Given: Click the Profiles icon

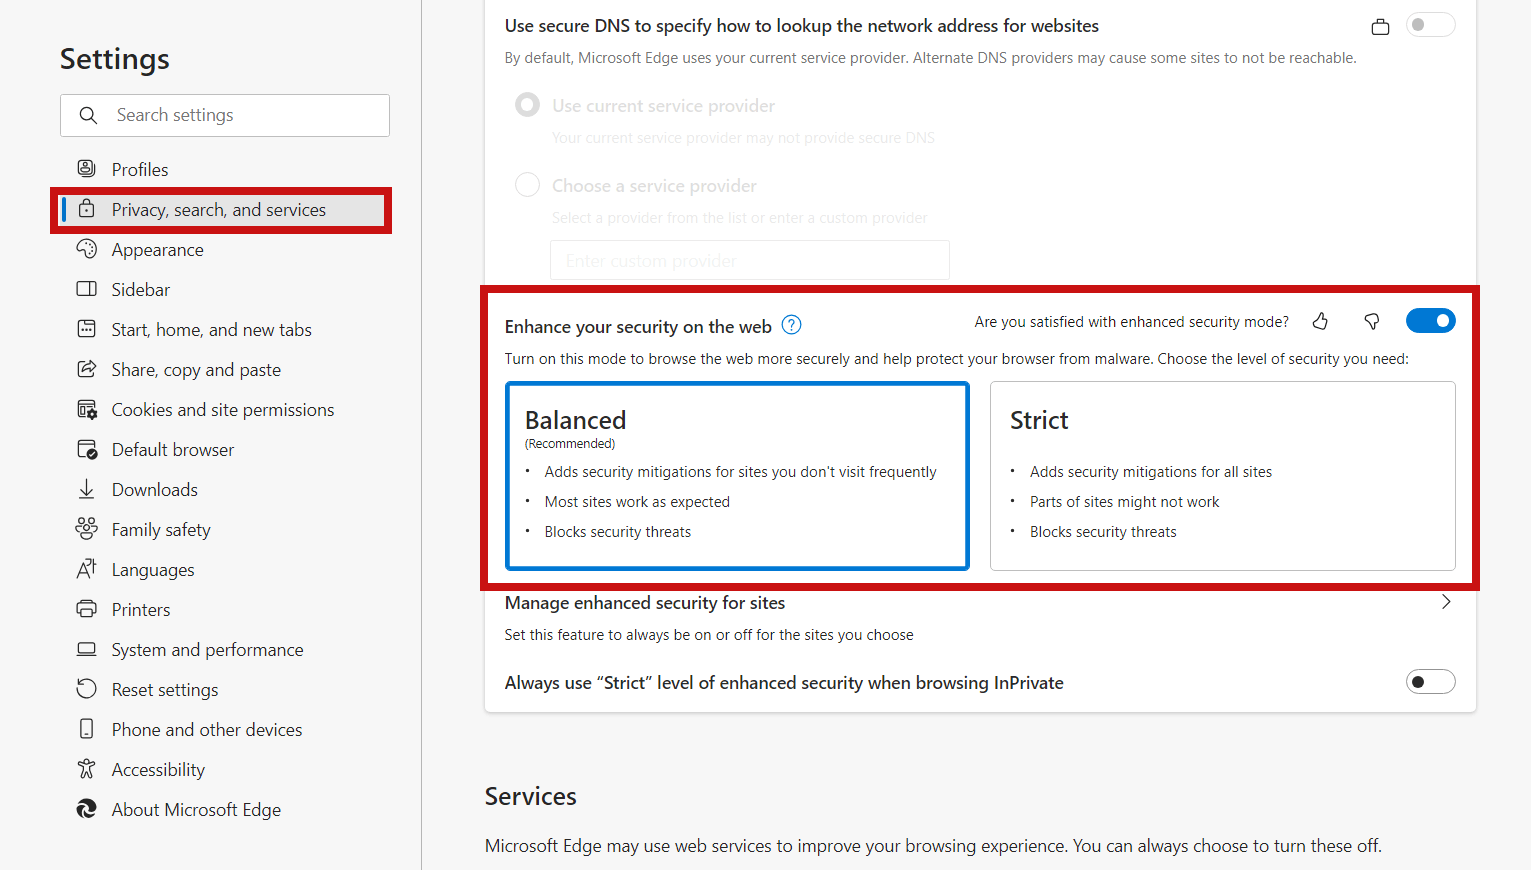Looking at the screenshot, I should click(87, 168).
